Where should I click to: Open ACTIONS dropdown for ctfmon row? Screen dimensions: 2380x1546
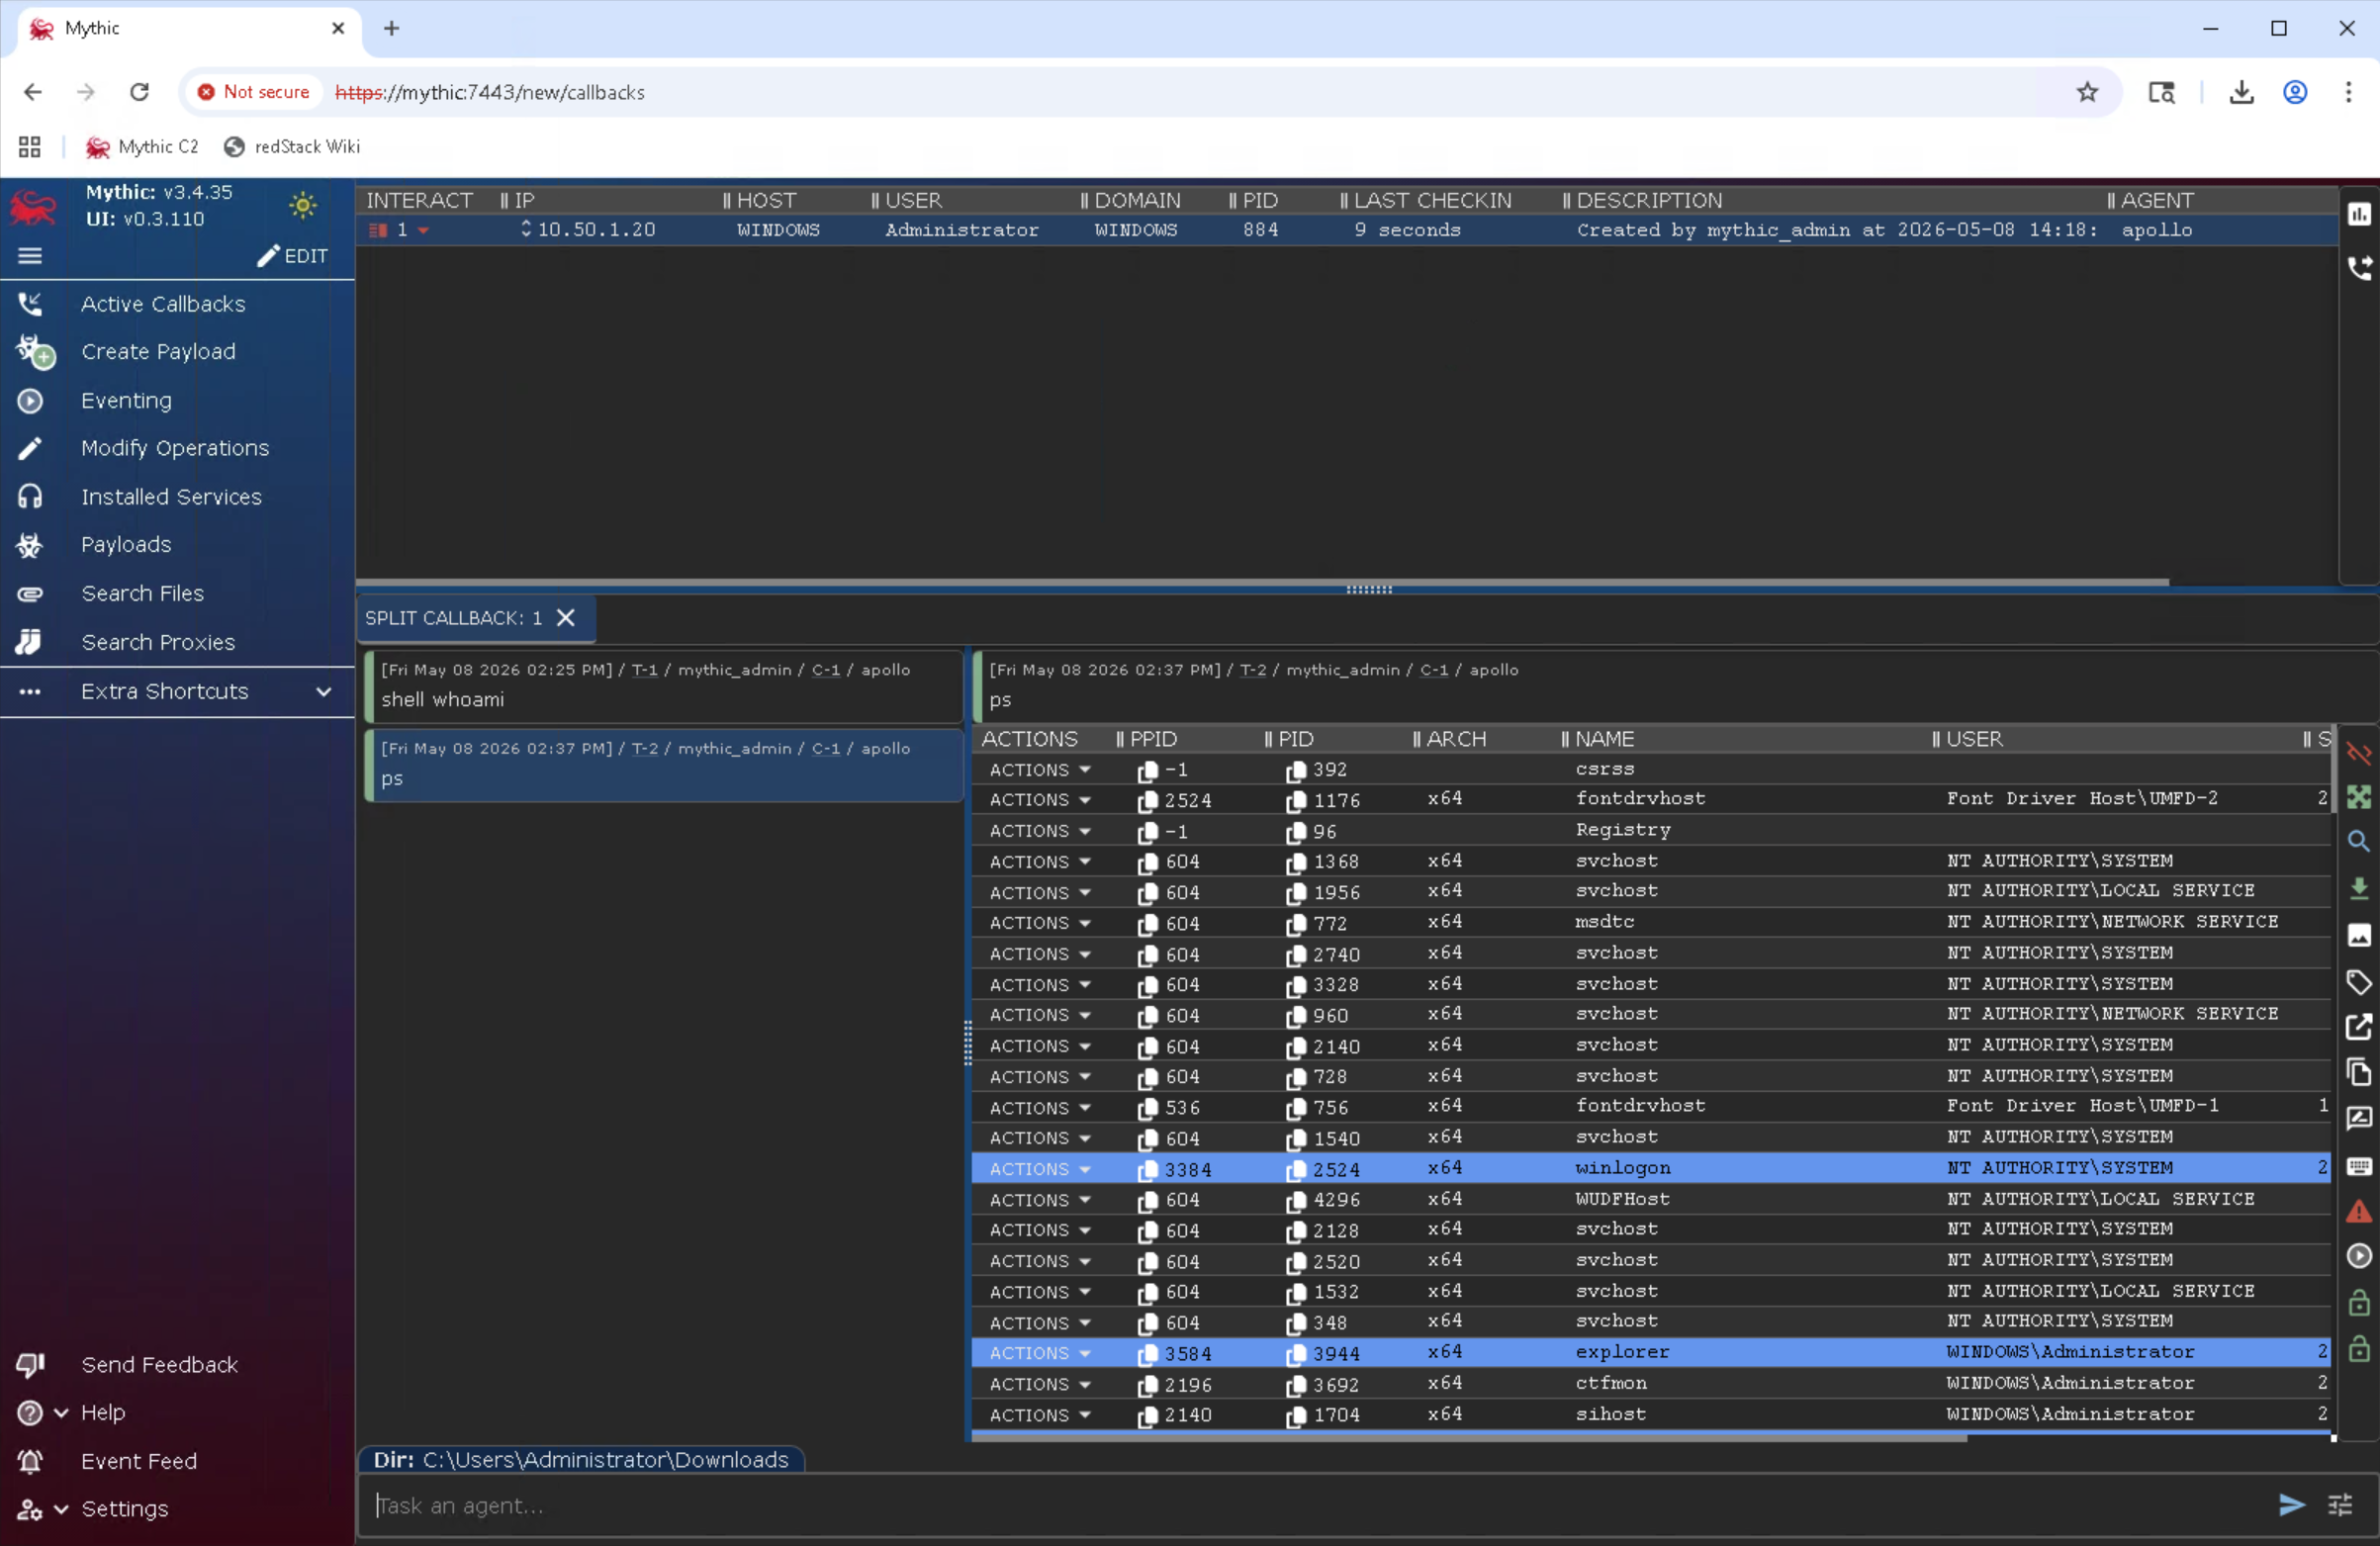coord(1039,1384)
